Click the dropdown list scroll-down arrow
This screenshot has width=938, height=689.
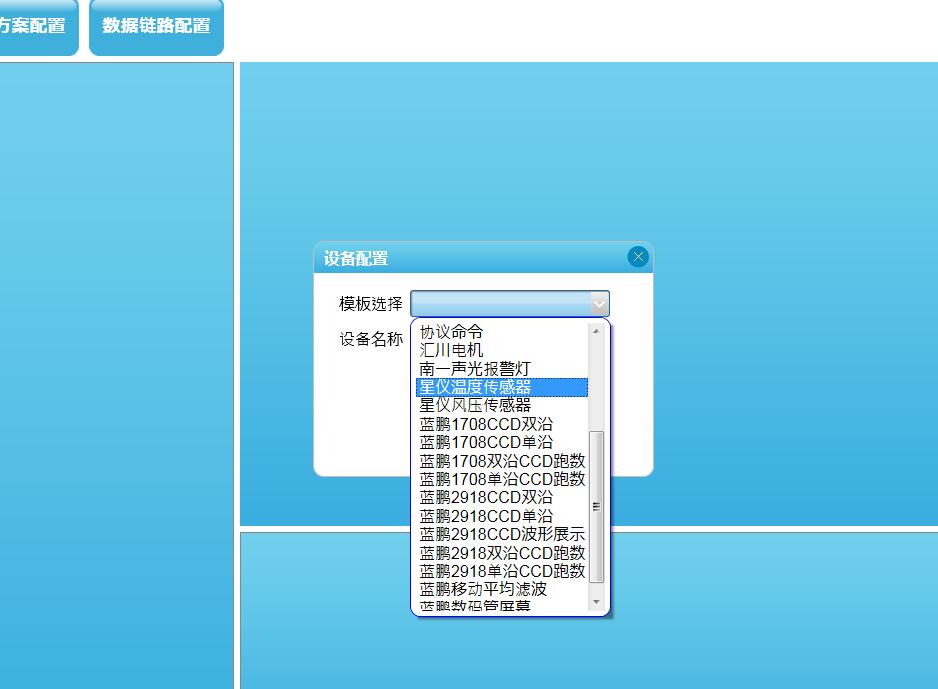coord(597,602)
